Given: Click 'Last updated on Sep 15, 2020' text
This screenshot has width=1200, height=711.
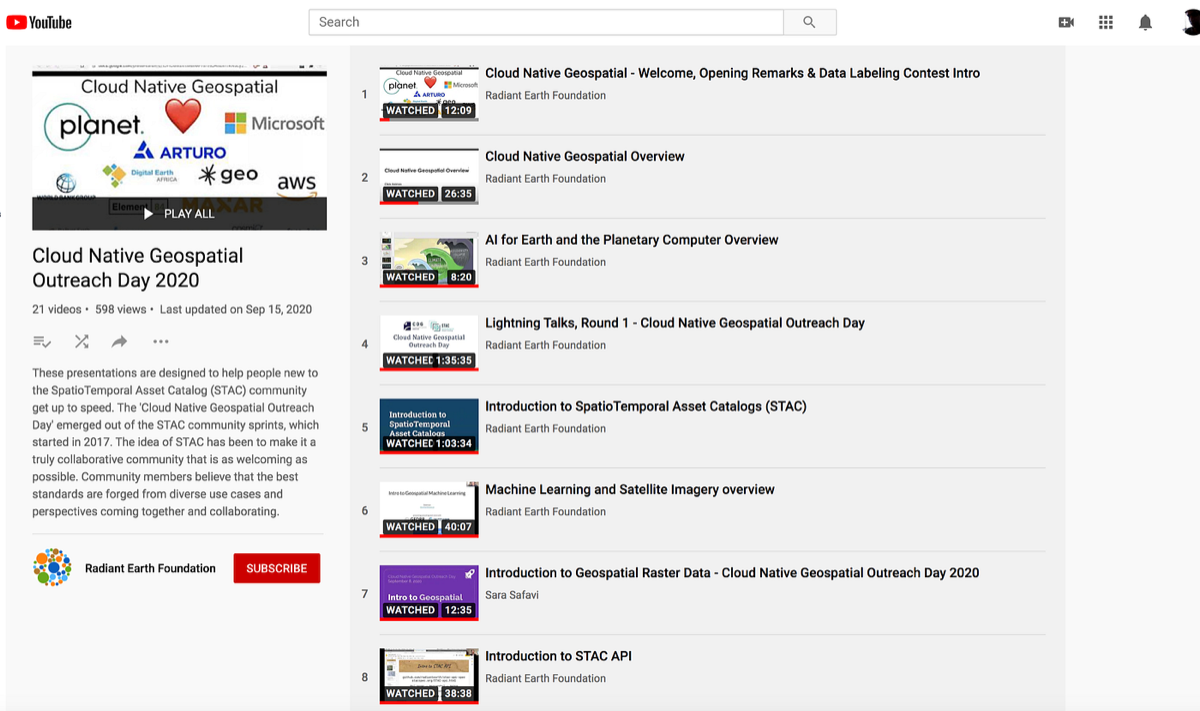Looking at the screenshot, I should (x=236, y=310).
